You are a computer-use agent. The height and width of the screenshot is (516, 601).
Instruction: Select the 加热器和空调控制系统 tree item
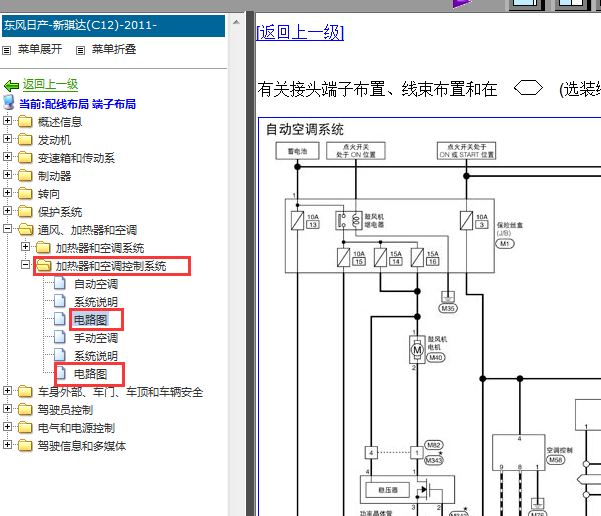tap(111, 266)
